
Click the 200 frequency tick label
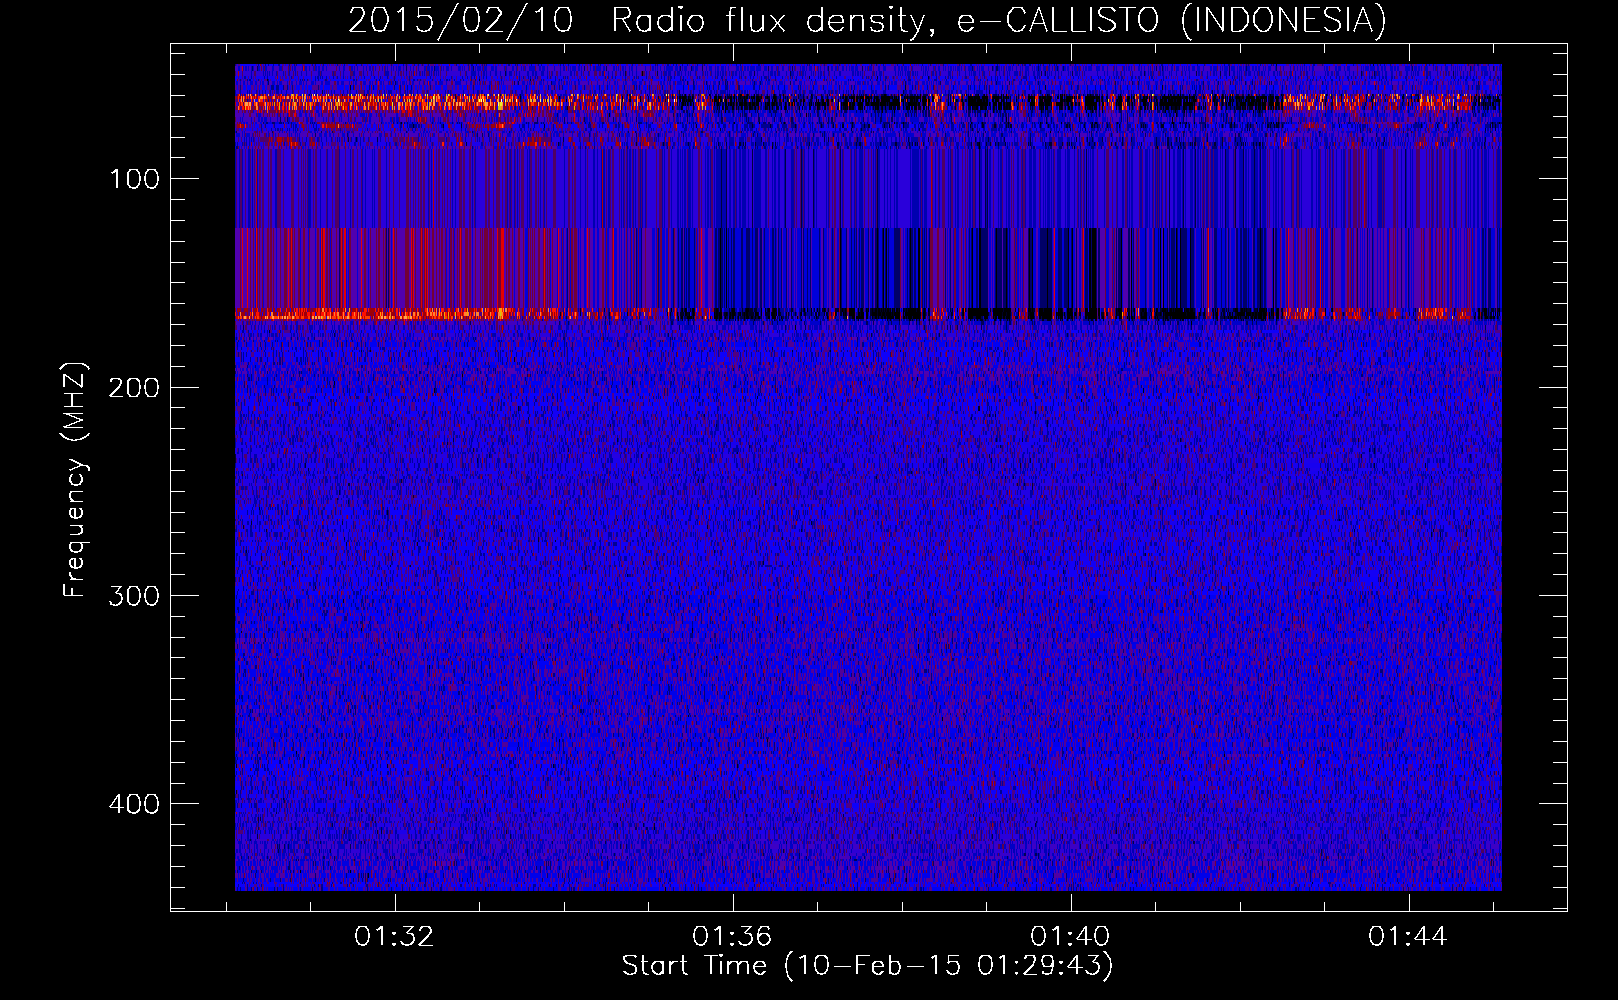pyautogui.click(x=134, y=388)
